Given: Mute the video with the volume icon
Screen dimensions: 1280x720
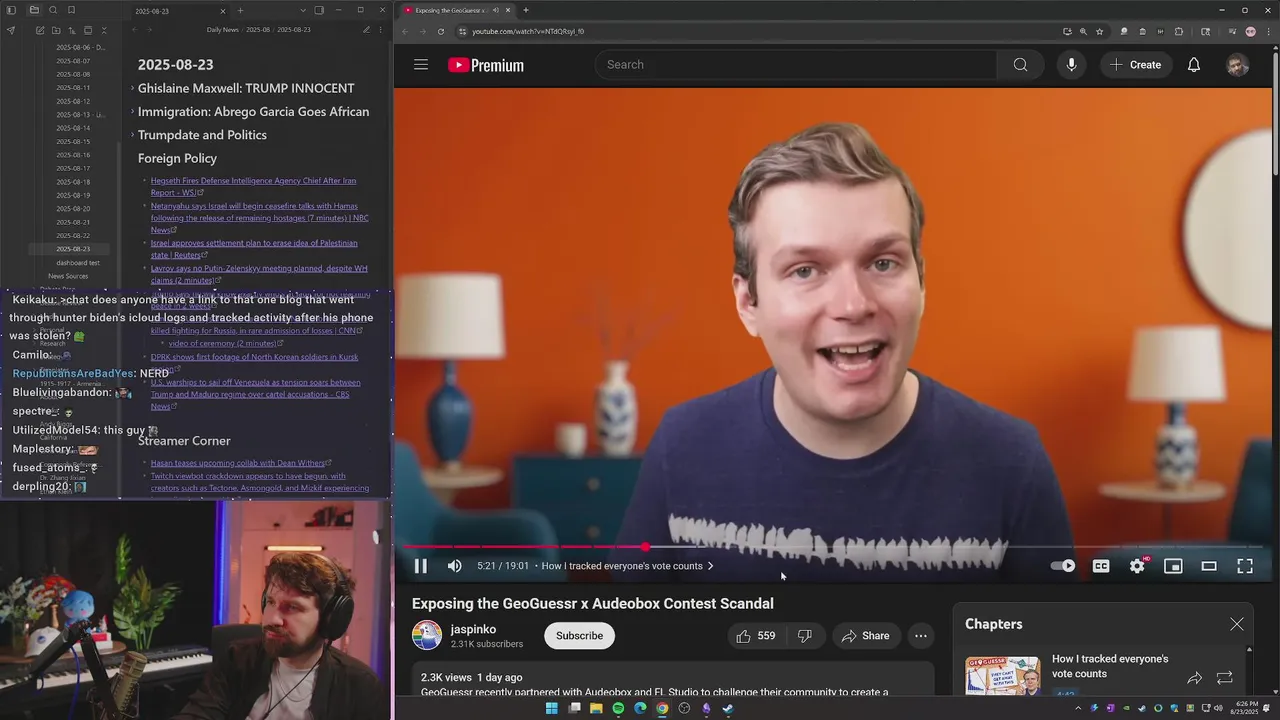Looking at the screenshot, I should (455, 566).
